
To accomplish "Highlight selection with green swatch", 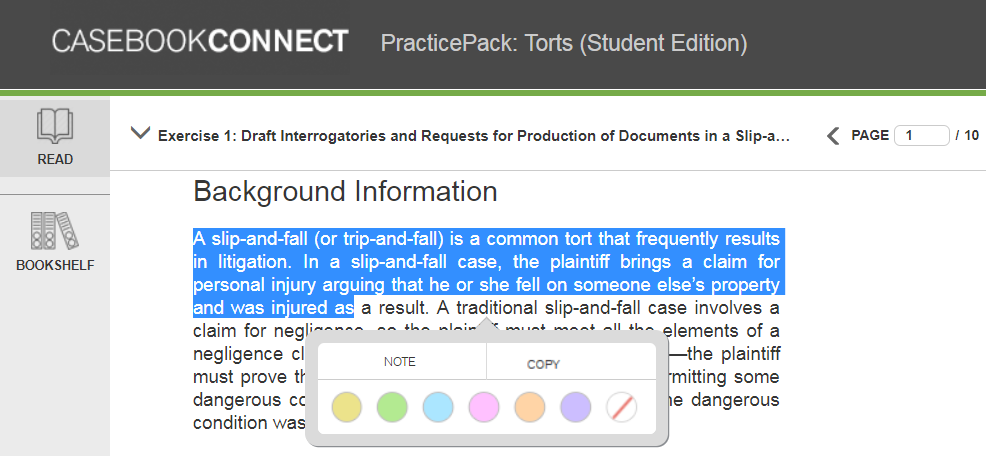I will 392,407.
